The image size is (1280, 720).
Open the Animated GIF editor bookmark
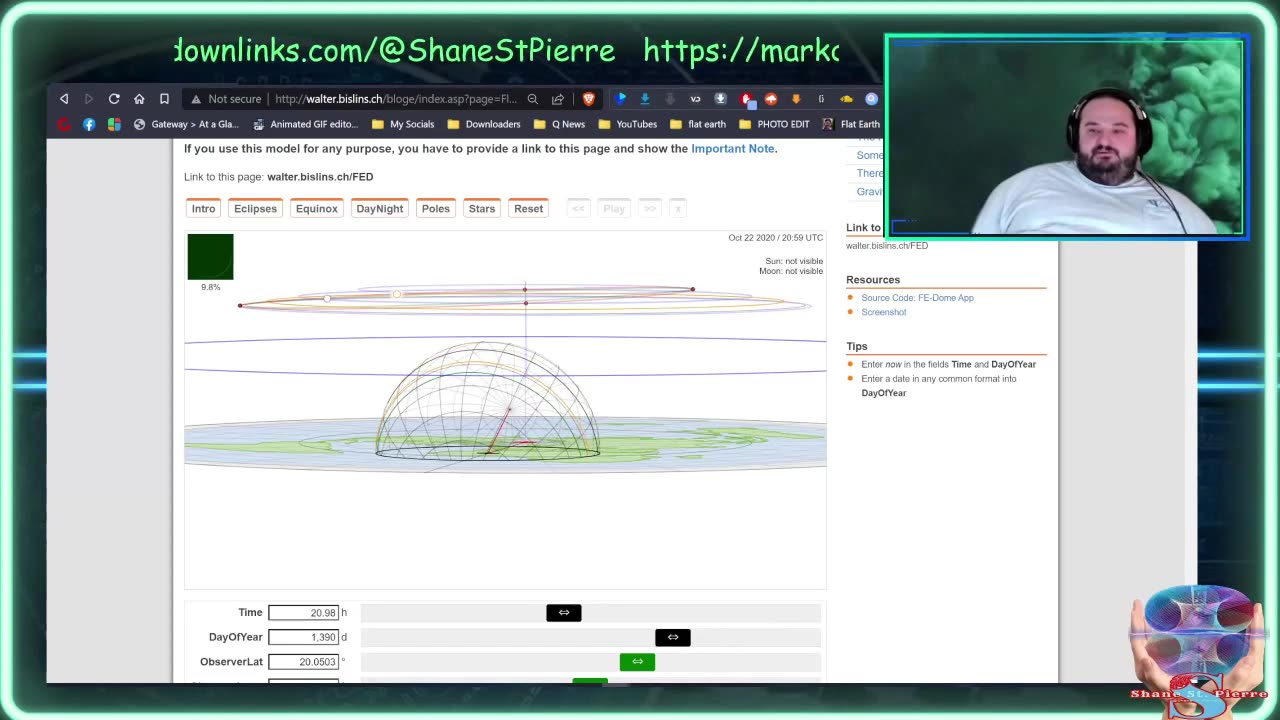point(305,124)
